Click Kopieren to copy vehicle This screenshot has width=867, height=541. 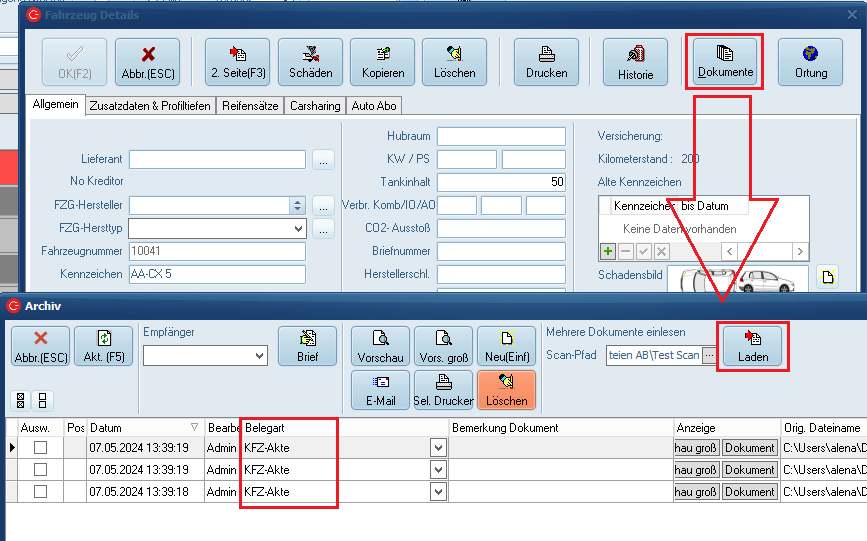[x=382, y=61]
